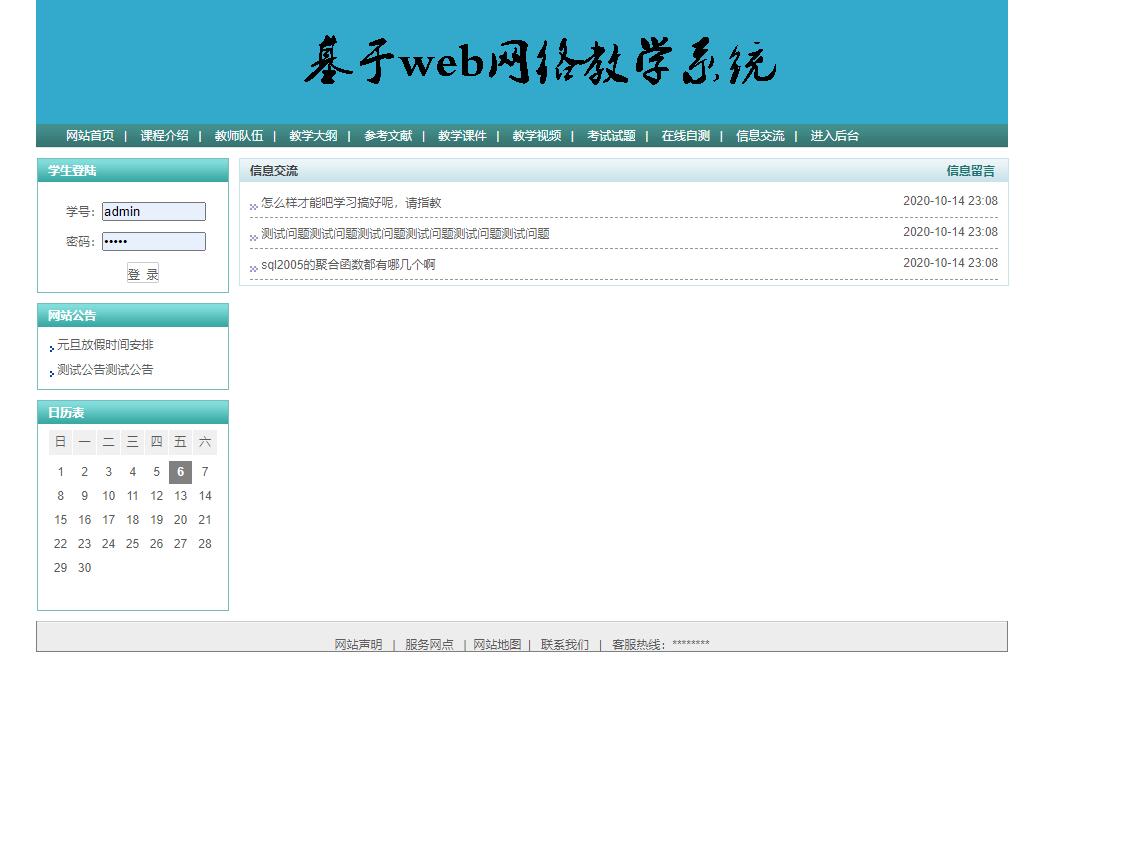Image resolution: width=1135 pixels, height=843 pixels.
Task: Click the 联系我们 footer link
Action: tap(564, 644)
